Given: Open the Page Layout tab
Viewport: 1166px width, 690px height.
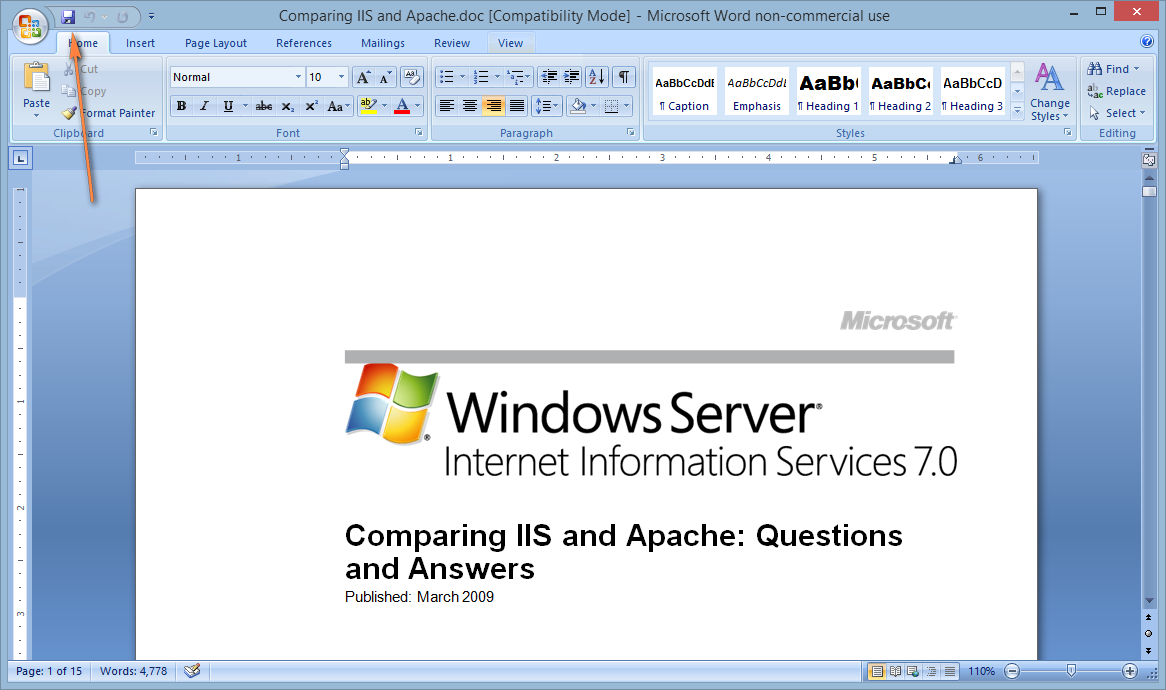Looking at the screenshot, I should coord(216,43).
